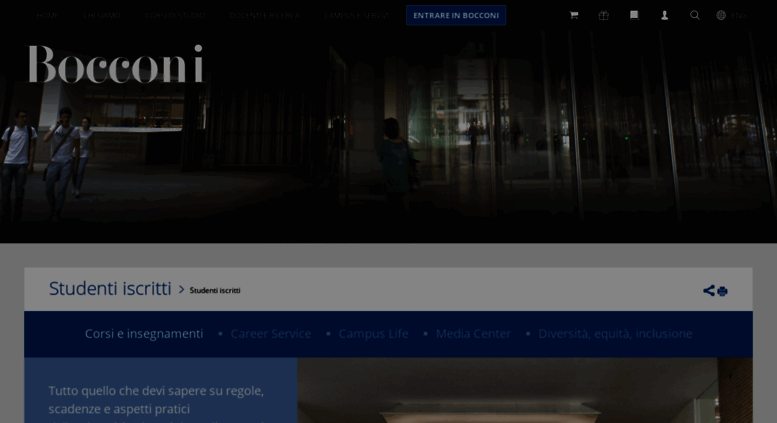
Task: Open the book/library icon in header
Action: click(634, 15)
